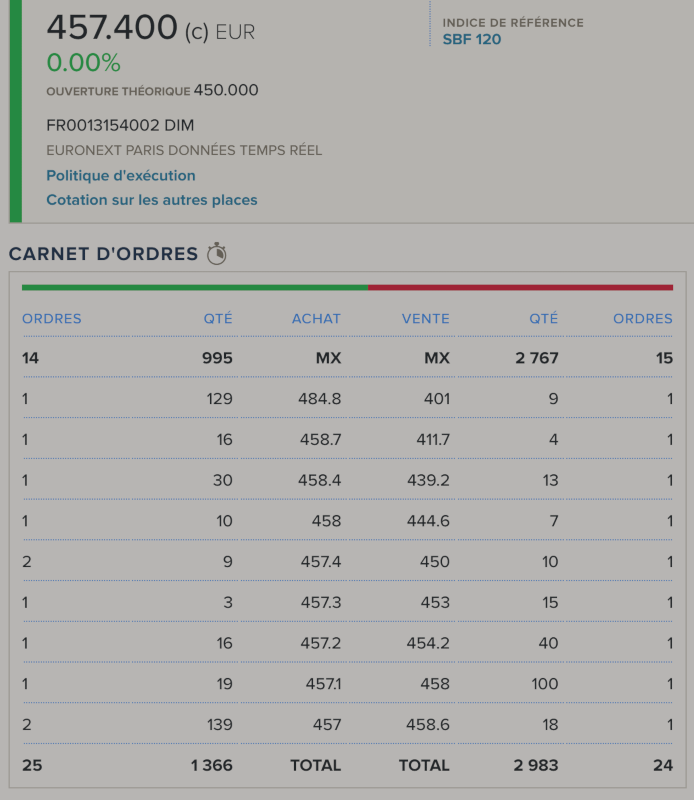
Task: Click the VENTE column header
Action: click(x=426, y=319)
